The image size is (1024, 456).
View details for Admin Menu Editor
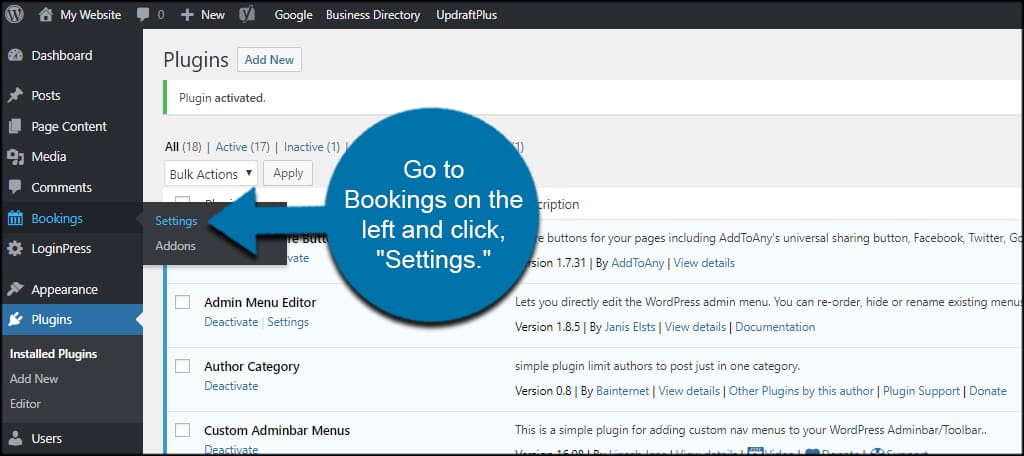click(696, 327)
